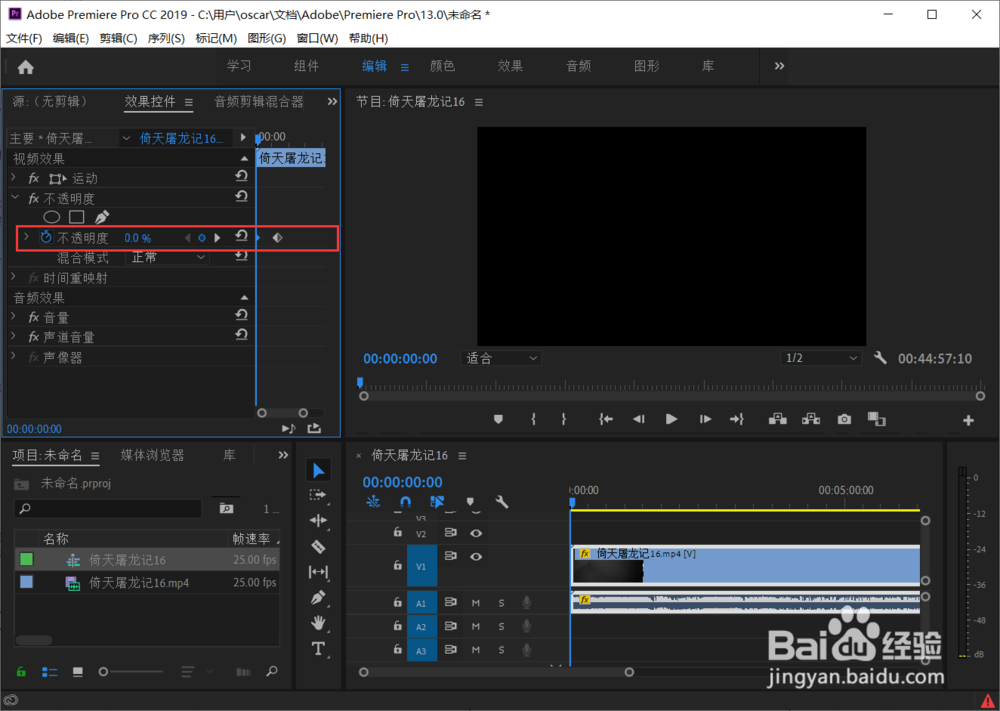
Task: Reset the 音量 audio effect
Action: 241,315
